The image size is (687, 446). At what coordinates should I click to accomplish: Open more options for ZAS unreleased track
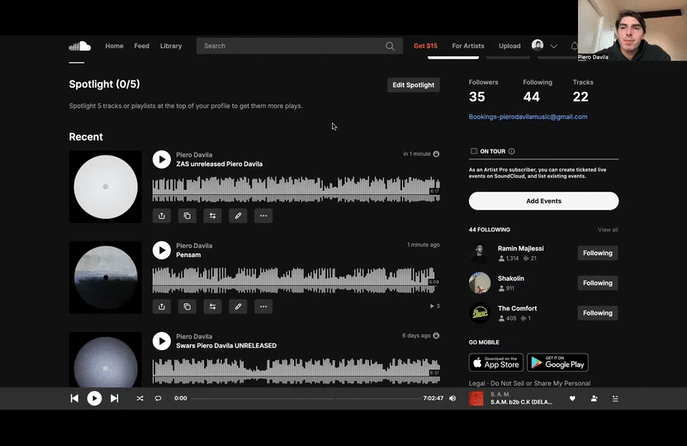click(x=263, y=216)
